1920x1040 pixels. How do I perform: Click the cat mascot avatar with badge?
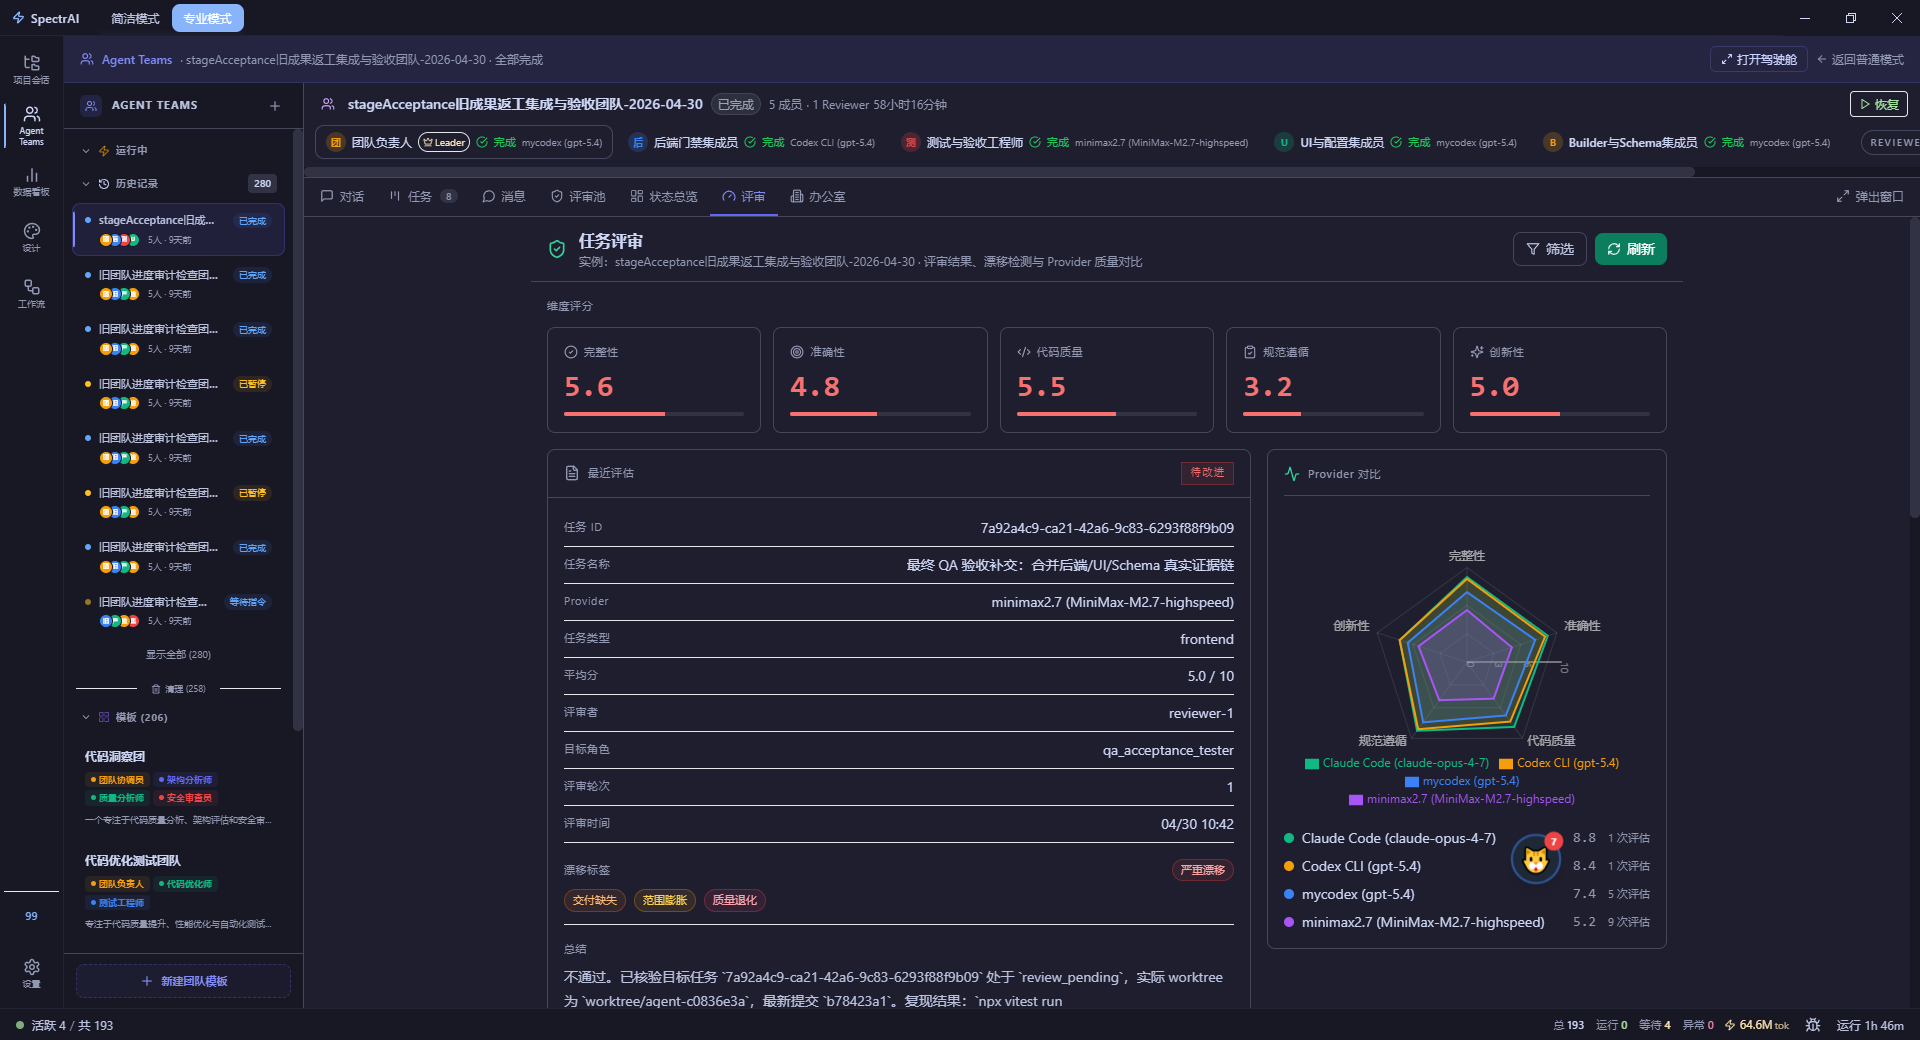[x=1536, y=859]
